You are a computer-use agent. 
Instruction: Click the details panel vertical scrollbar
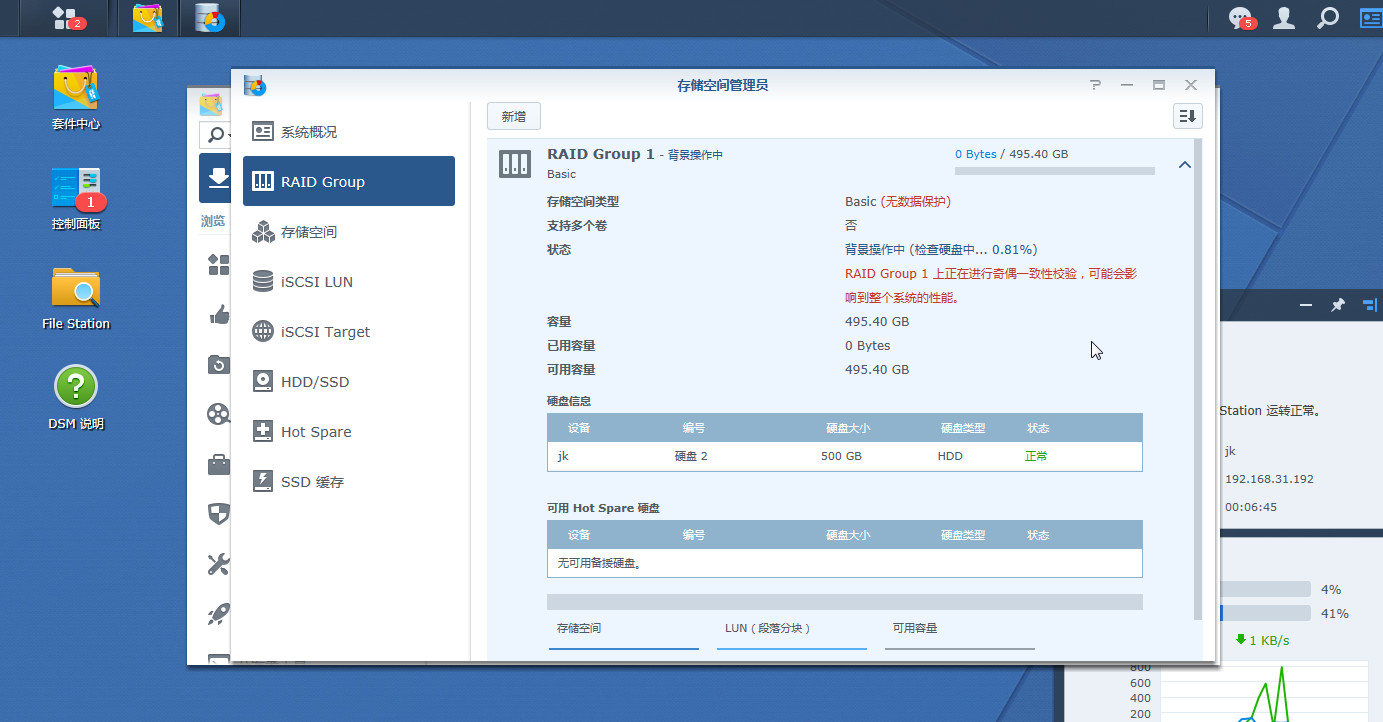(x=1198, y=380)
